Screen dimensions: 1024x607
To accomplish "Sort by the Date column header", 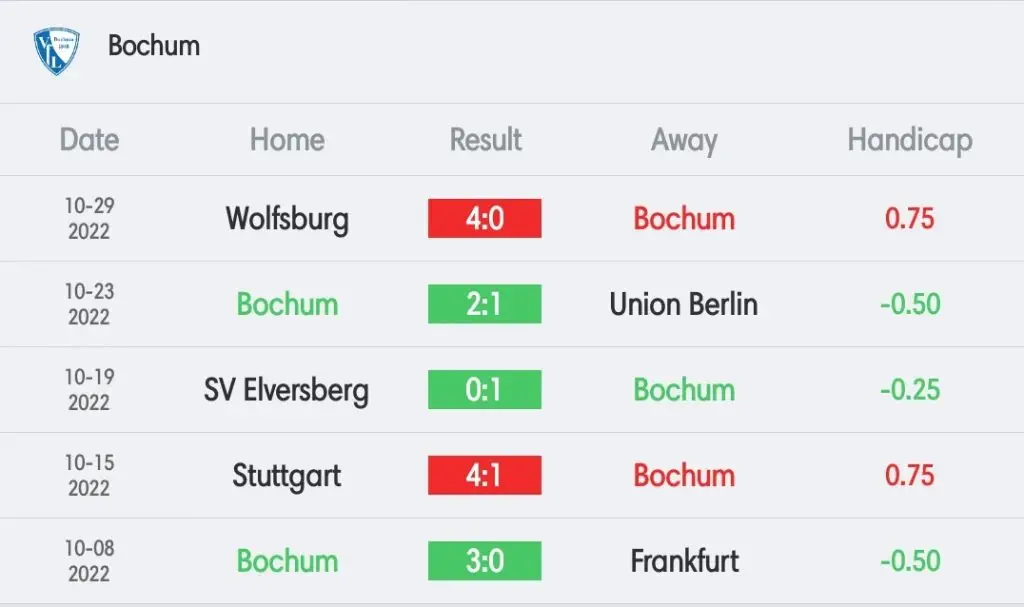I will coord(89,140).
